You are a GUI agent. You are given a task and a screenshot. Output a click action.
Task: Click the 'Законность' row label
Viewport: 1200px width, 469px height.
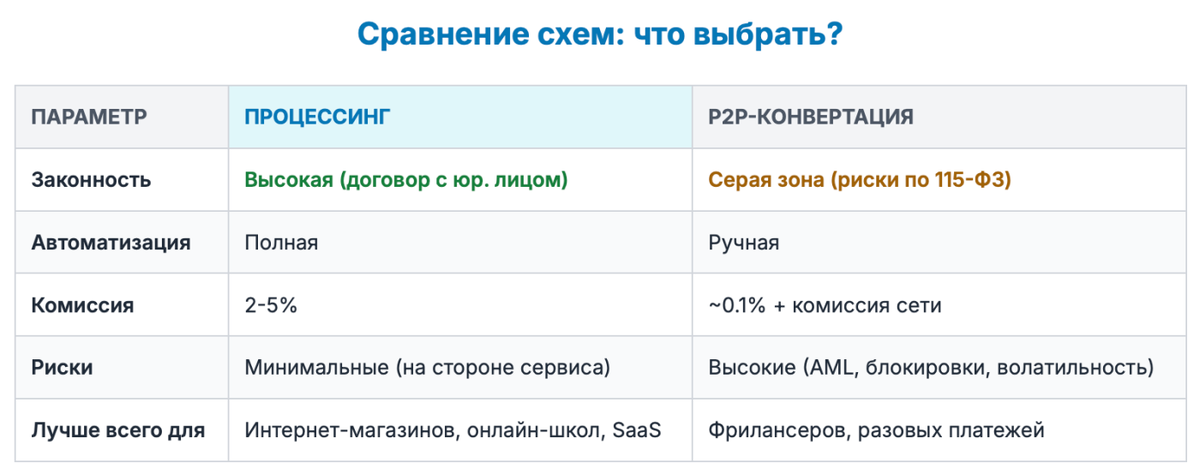pos(92,180)
